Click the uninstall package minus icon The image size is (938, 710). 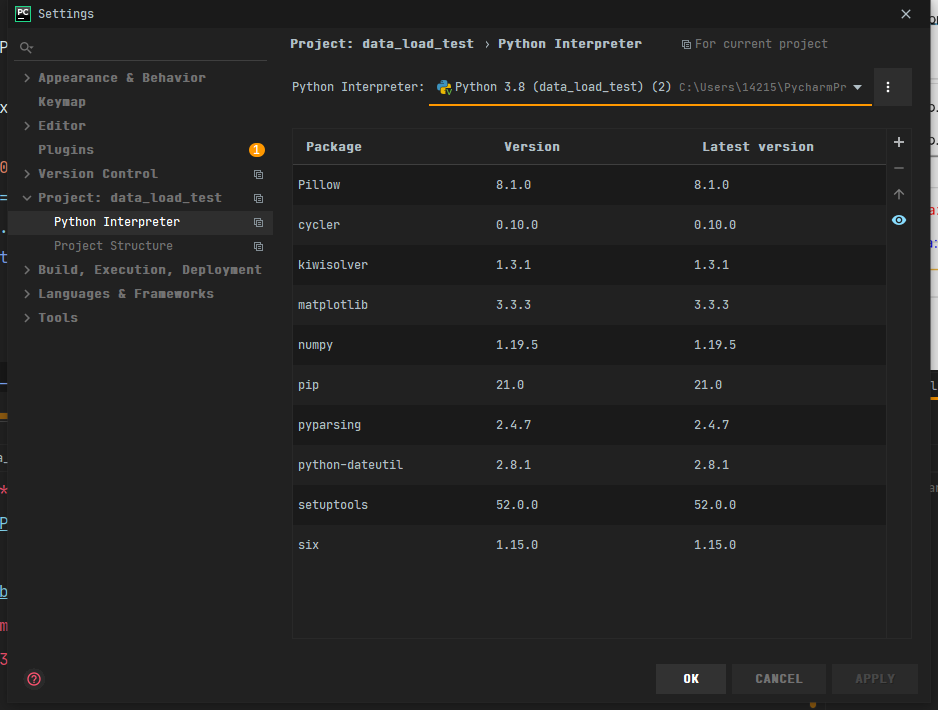point(899,168)
